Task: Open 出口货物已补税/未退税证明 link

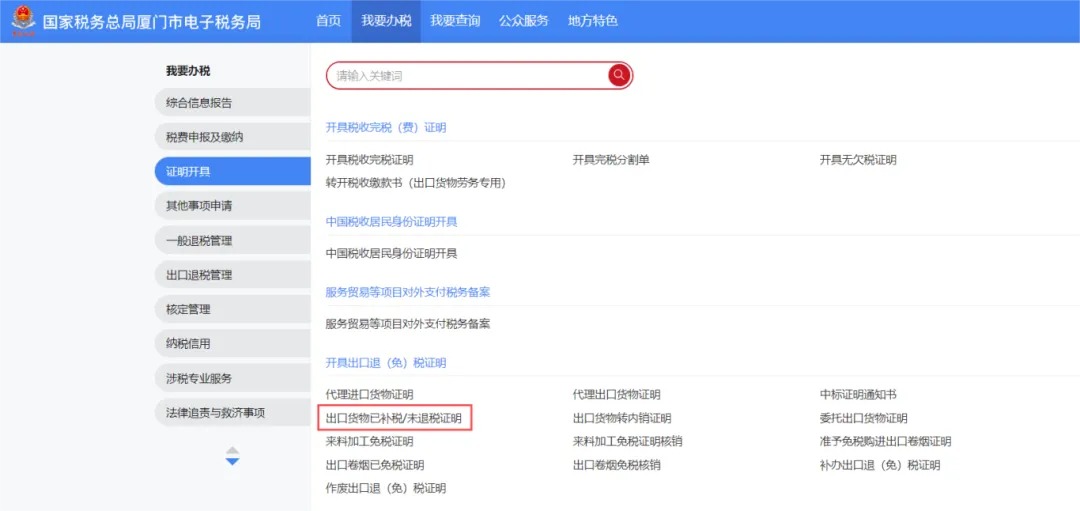Action: coord(394,418)
